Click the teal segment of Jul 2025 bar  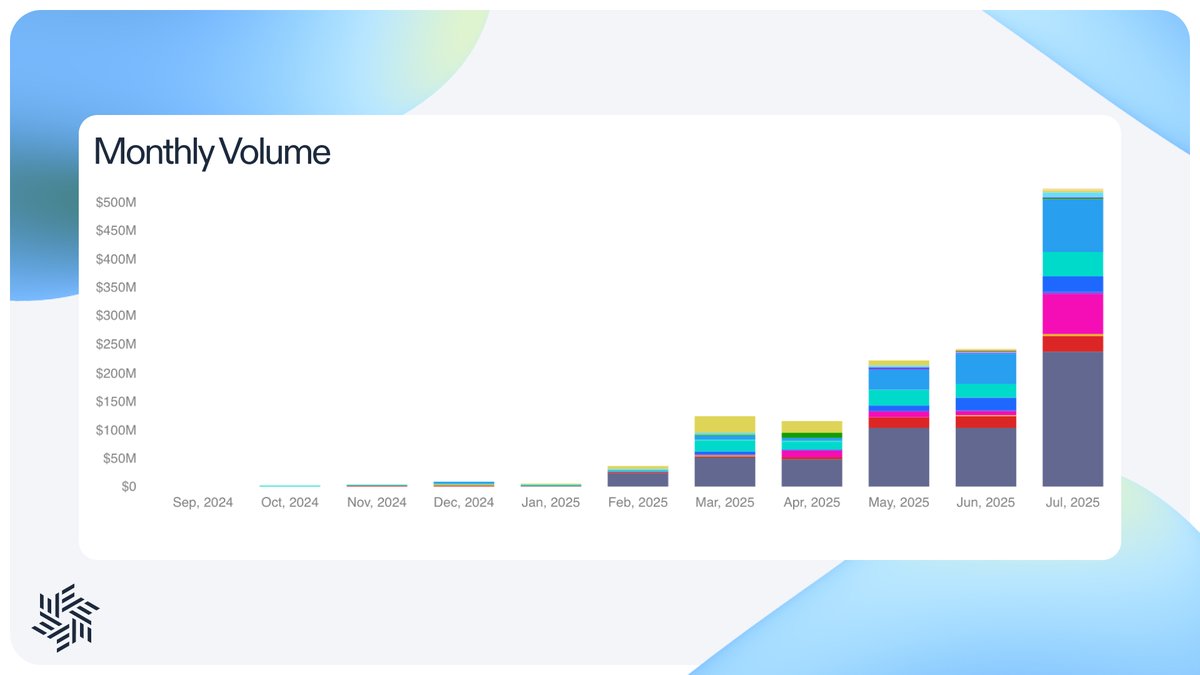pyautogui.click(x=1073, y=264)
